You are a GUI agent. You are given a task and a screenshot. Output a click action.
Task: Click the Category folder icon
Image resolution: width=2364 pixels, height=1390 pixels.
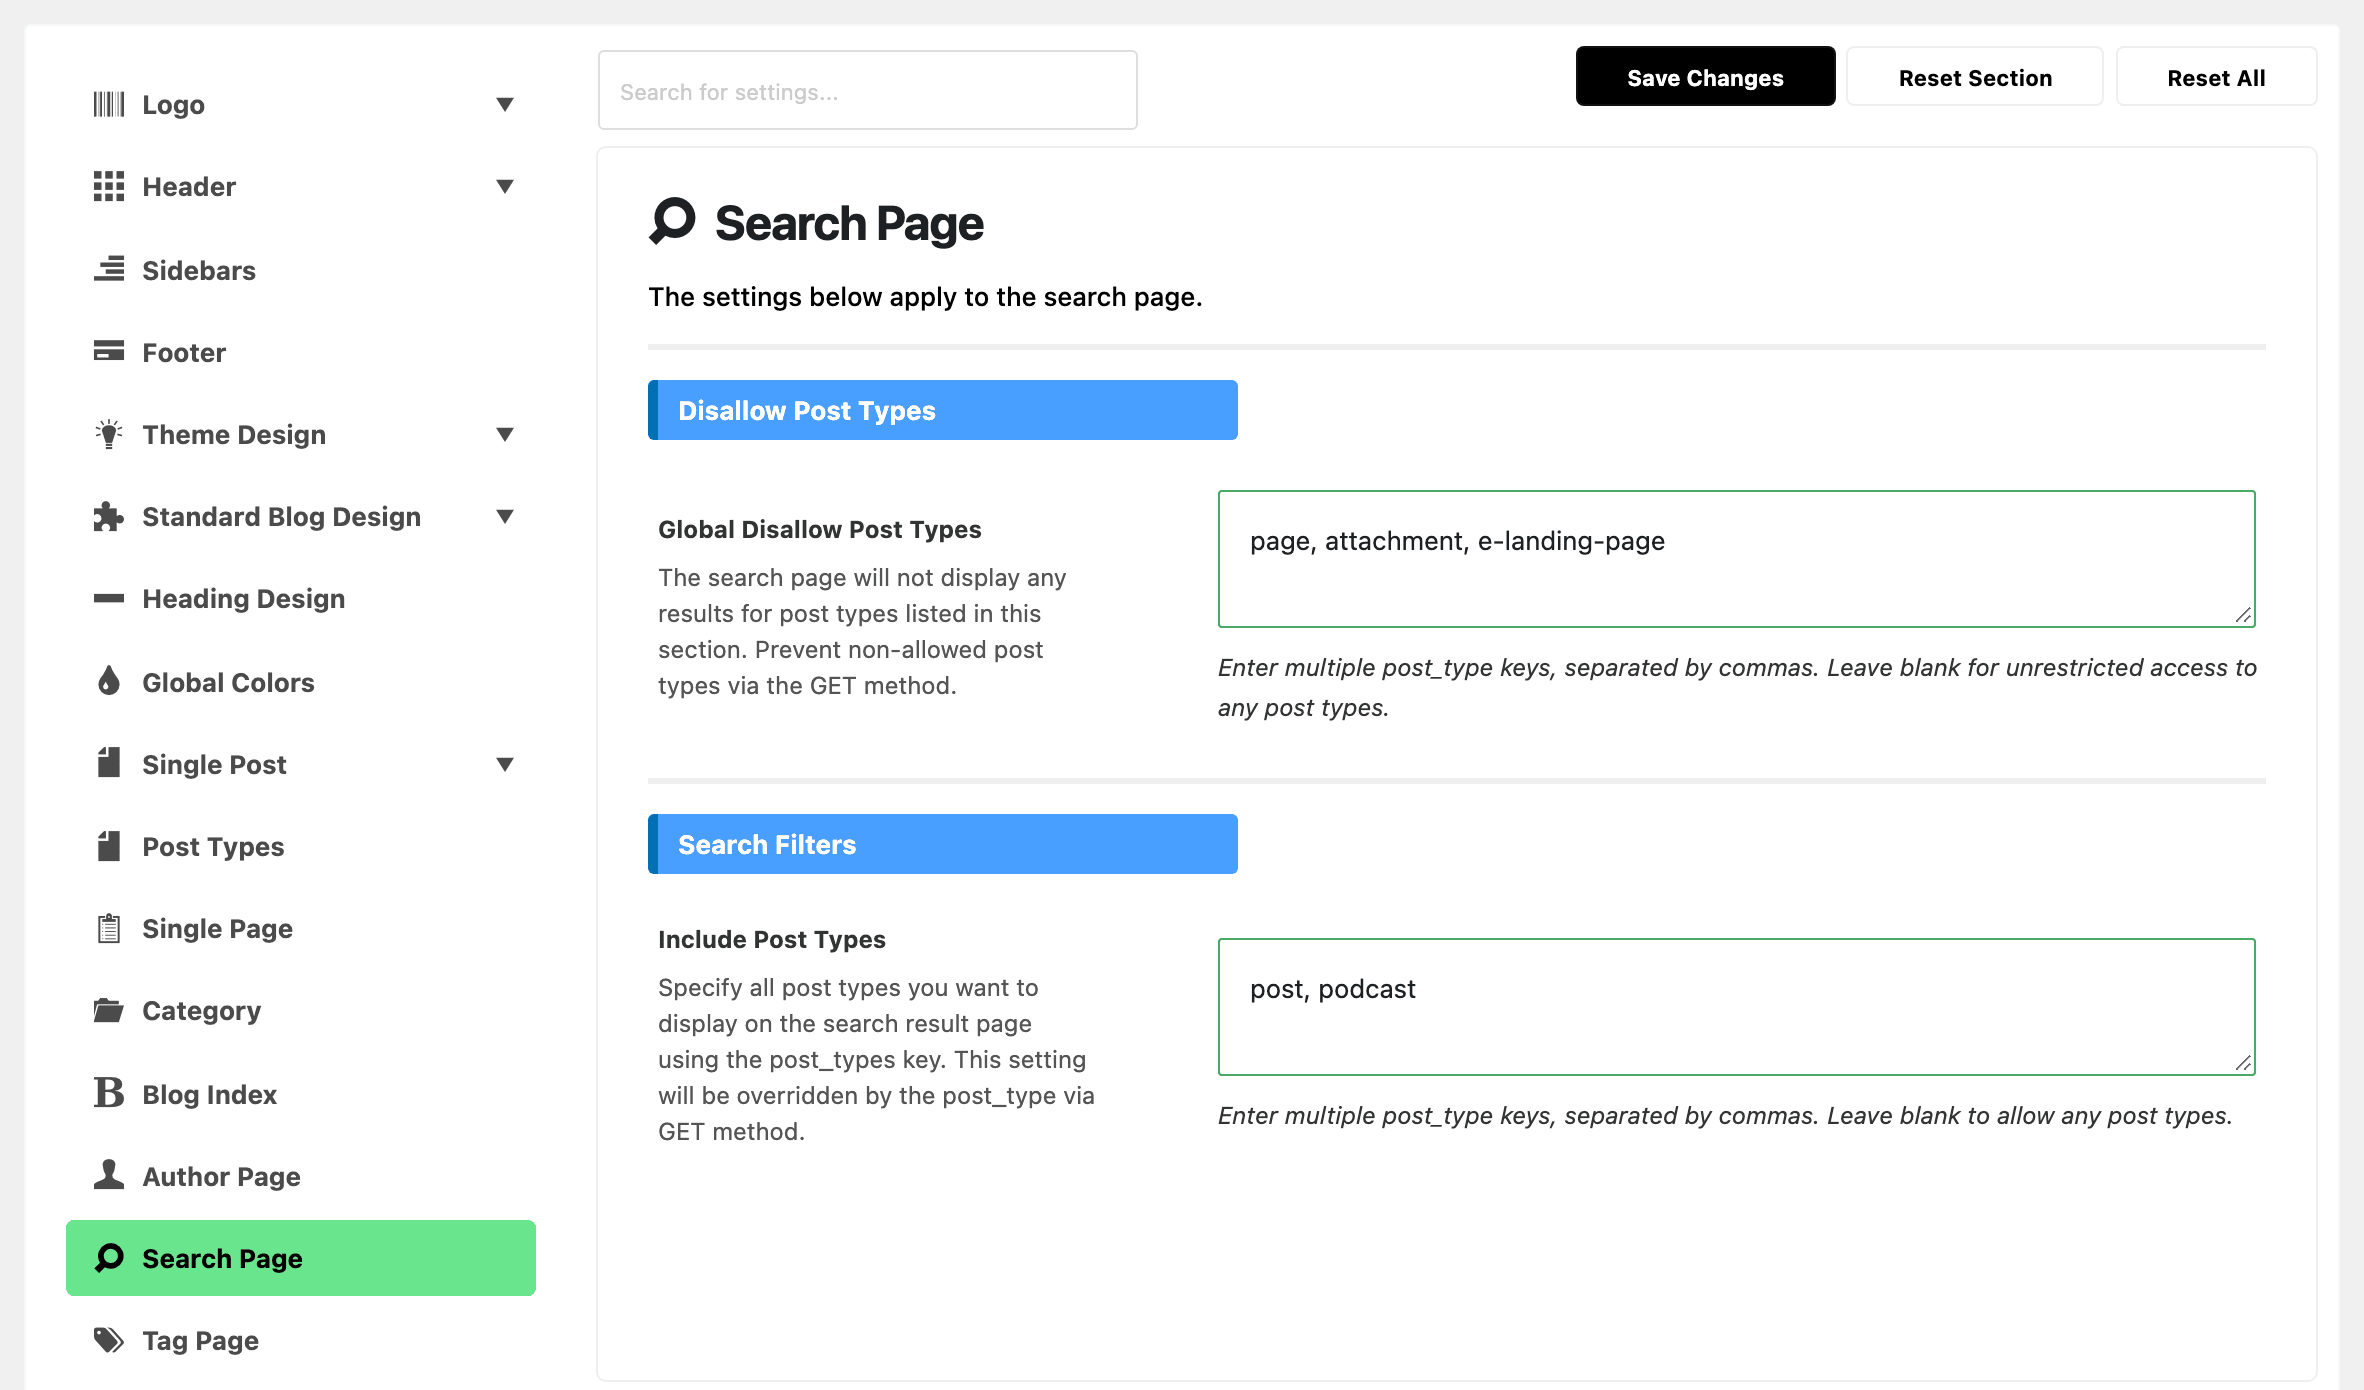(x=109, y=1010)
